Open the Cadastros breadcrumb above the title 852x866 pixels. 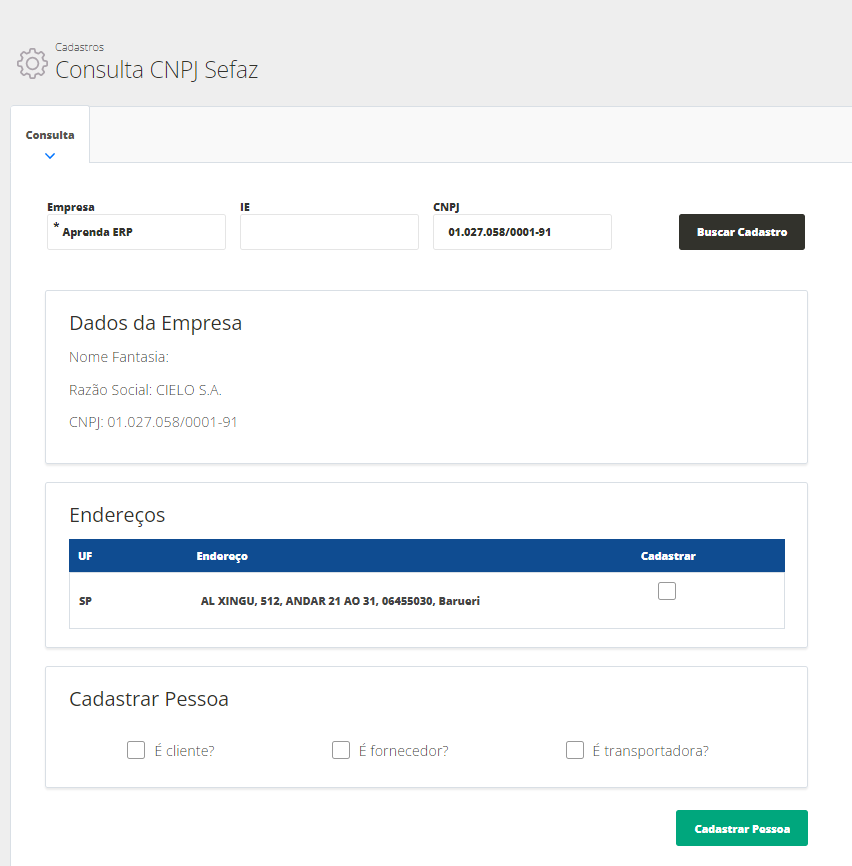[x=79, y=47]
